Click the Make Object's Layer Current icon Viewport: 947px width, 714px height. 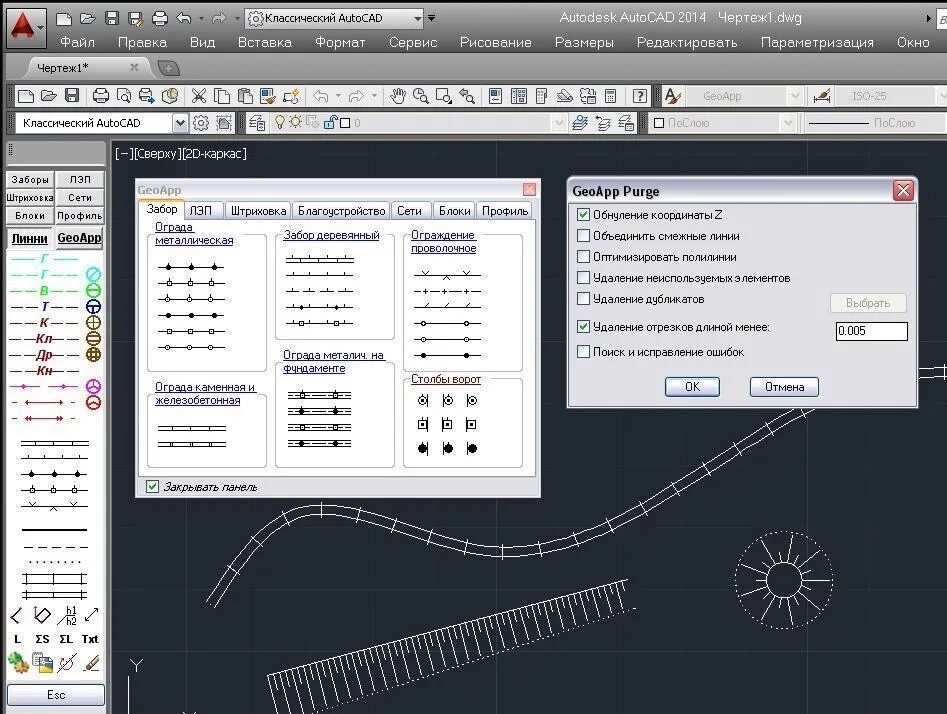(x=580, y=123)
